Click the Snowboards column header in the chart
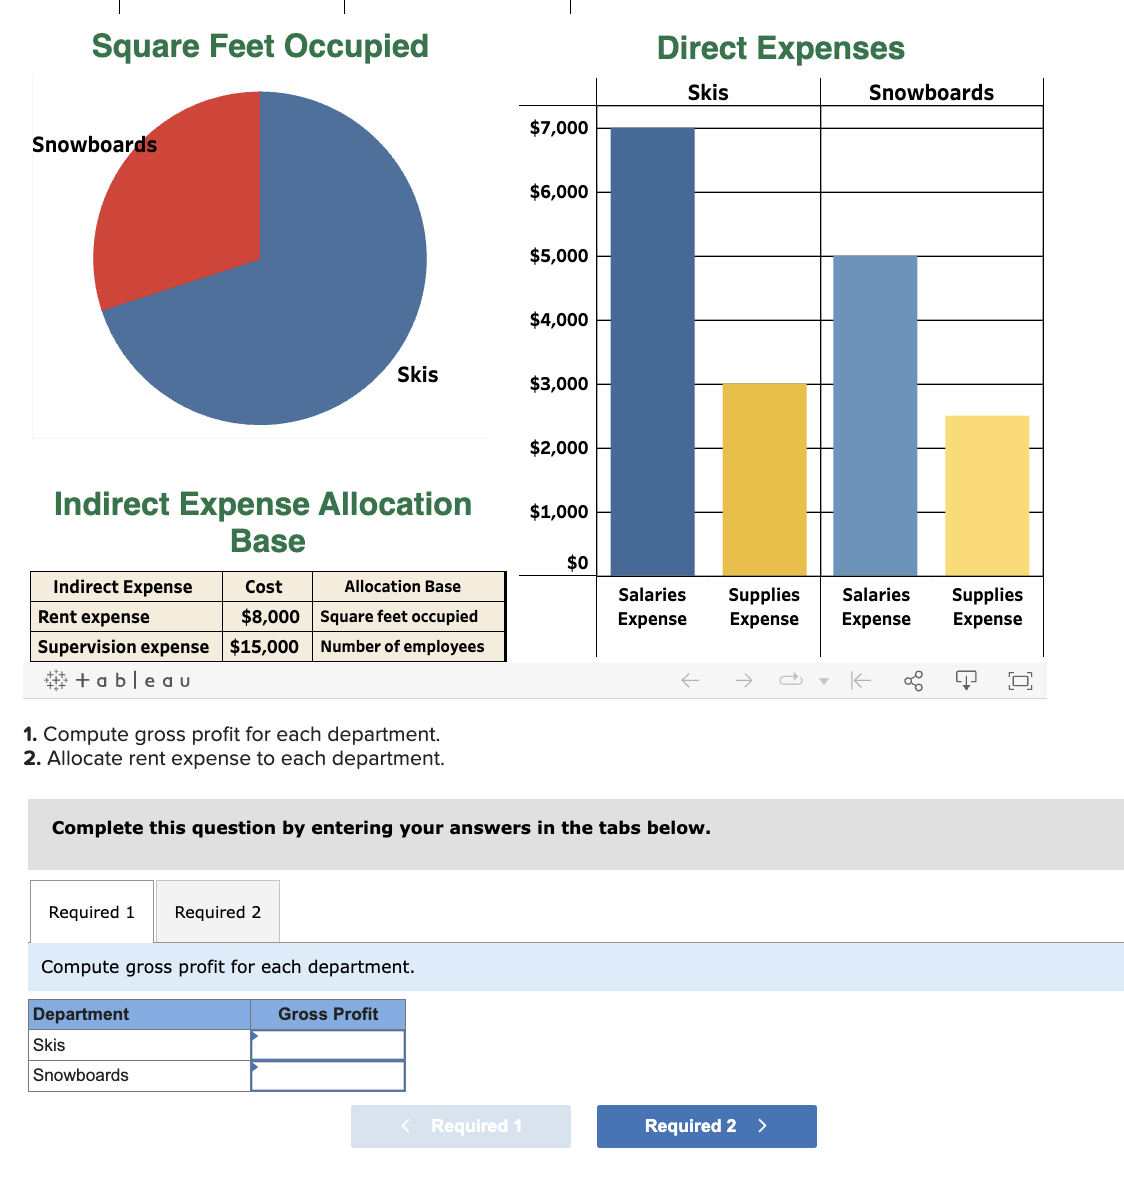Image resolution: width=1124 pixels, height=1194 pixels. click(x=931, y=92)
